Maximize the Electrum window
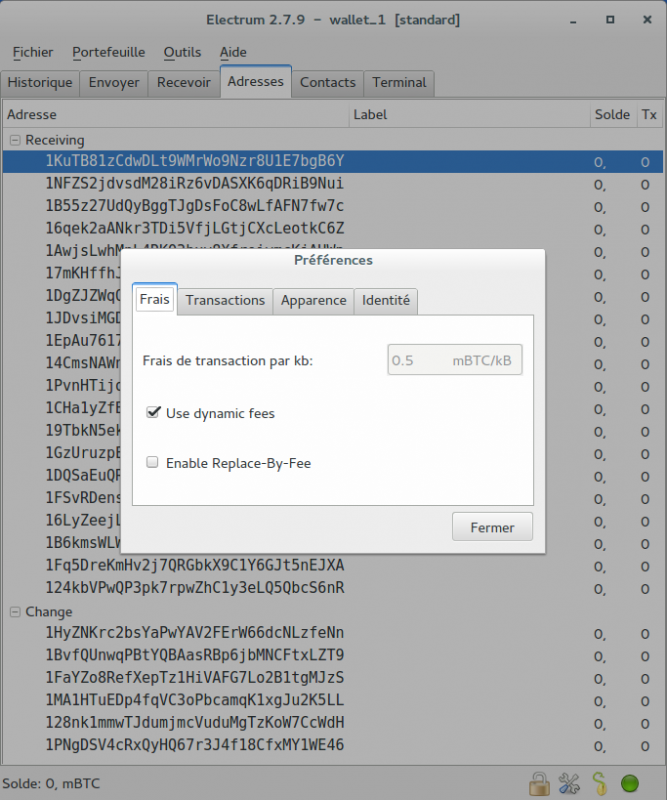This screenshot has height=800, width=667. point(610,20)
